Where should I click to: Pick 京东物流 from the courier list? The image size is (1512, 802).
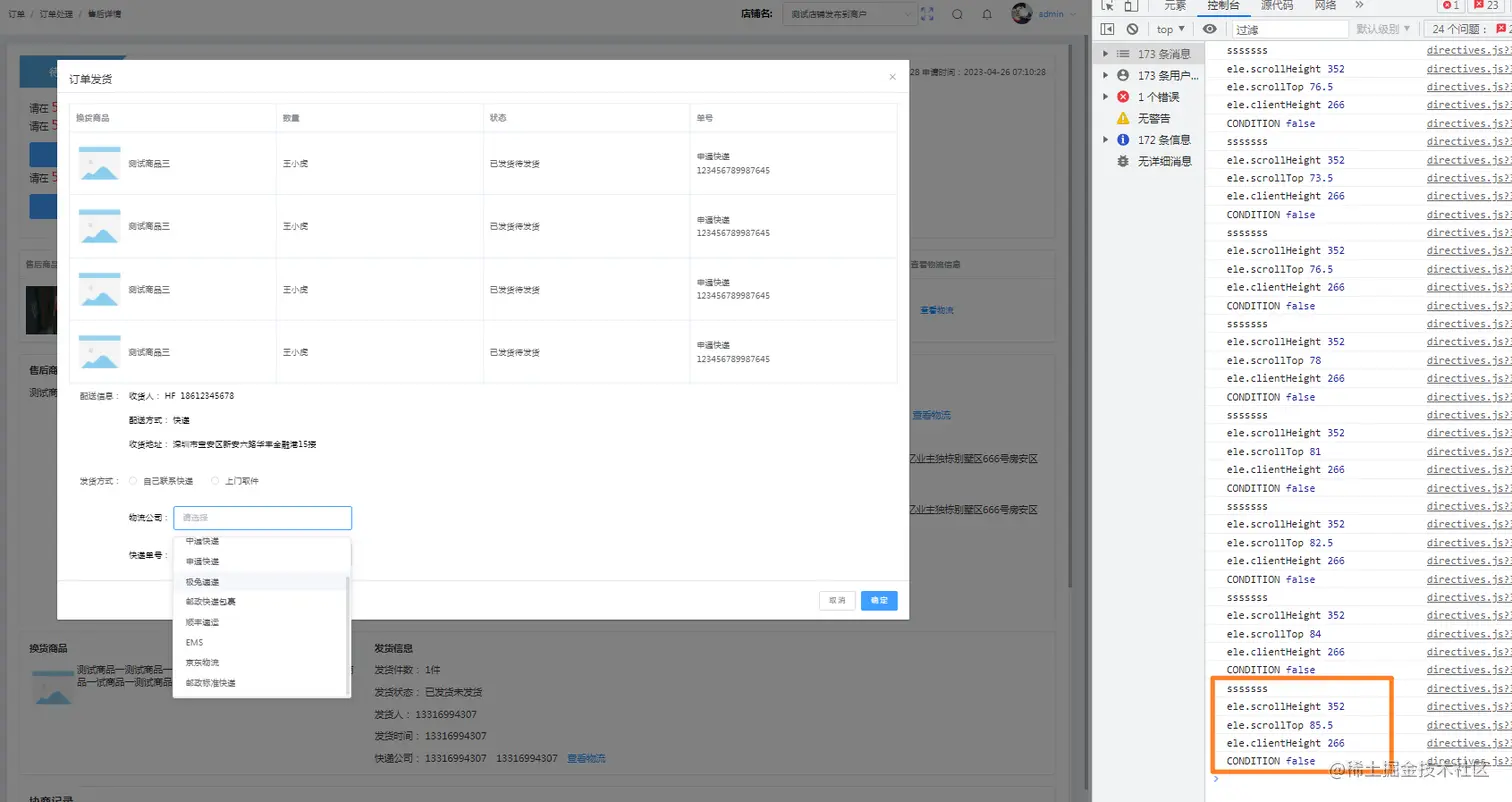(260, 663)
